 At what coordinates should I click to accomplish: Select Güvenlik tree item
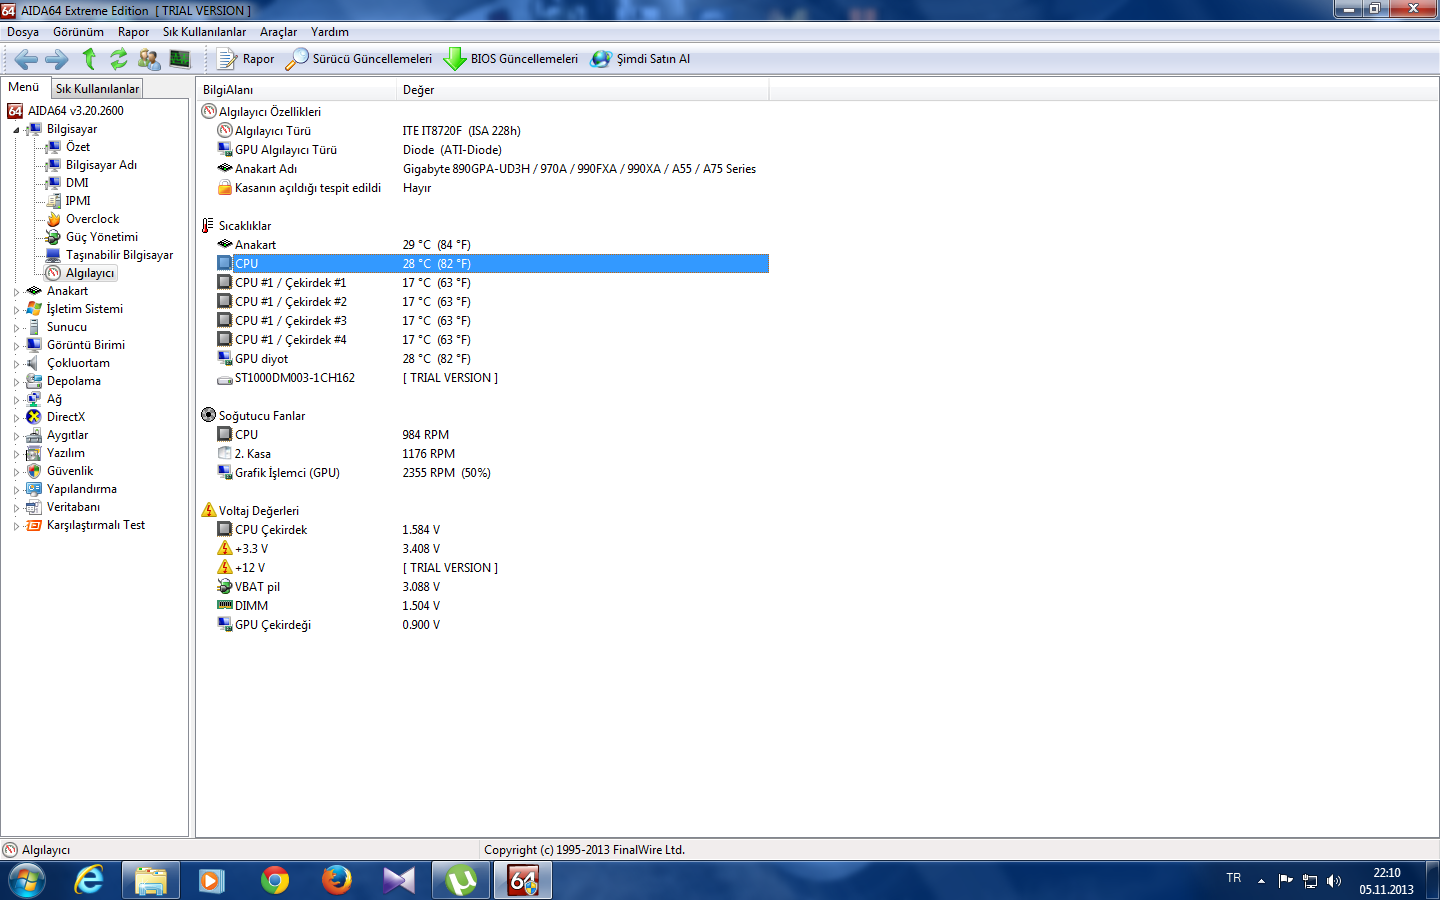click(70, 471)
